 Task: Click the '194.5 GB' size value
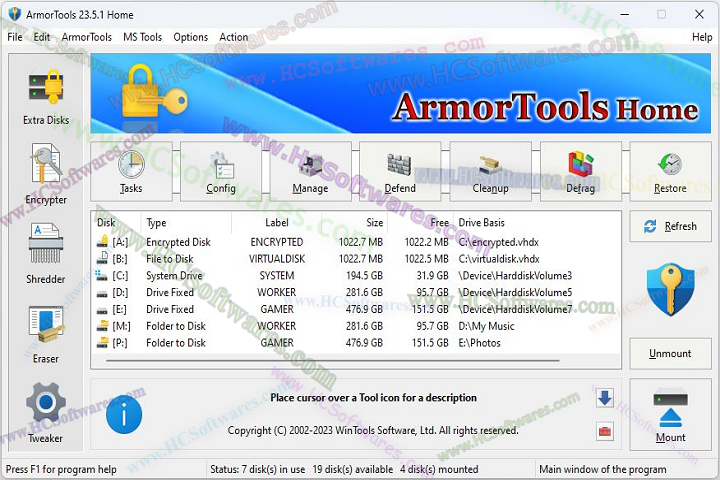(365, 276)
